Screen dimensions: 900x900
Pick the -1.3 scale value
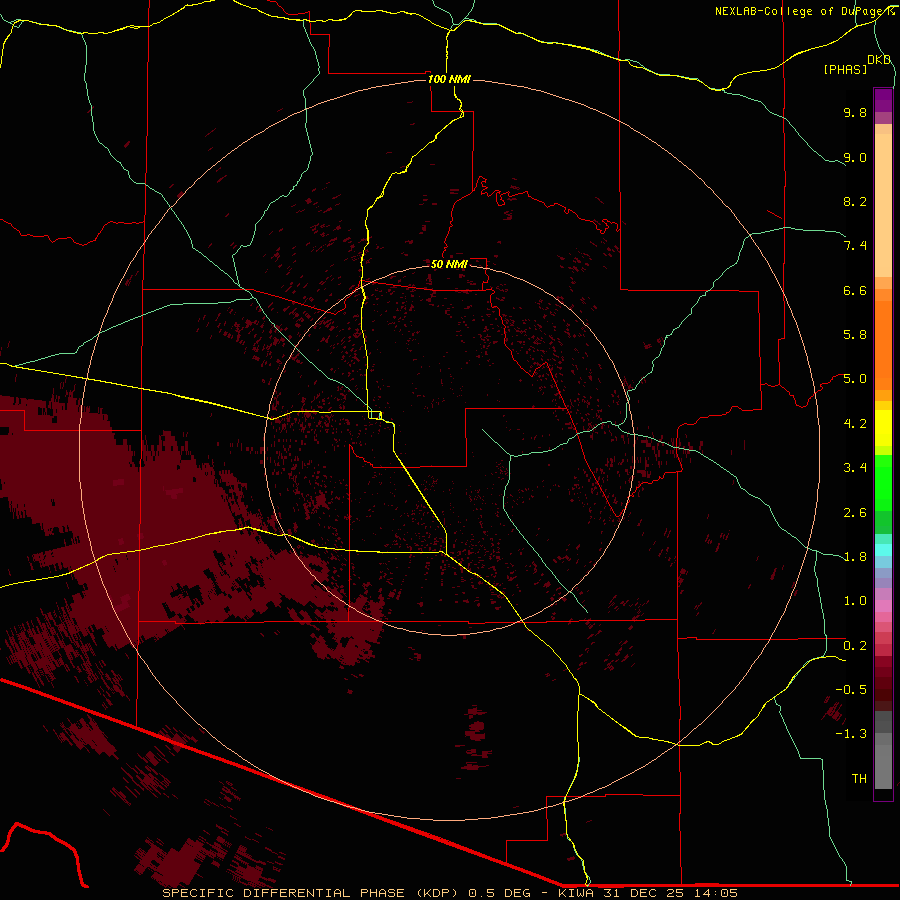[x=851, y=734]
